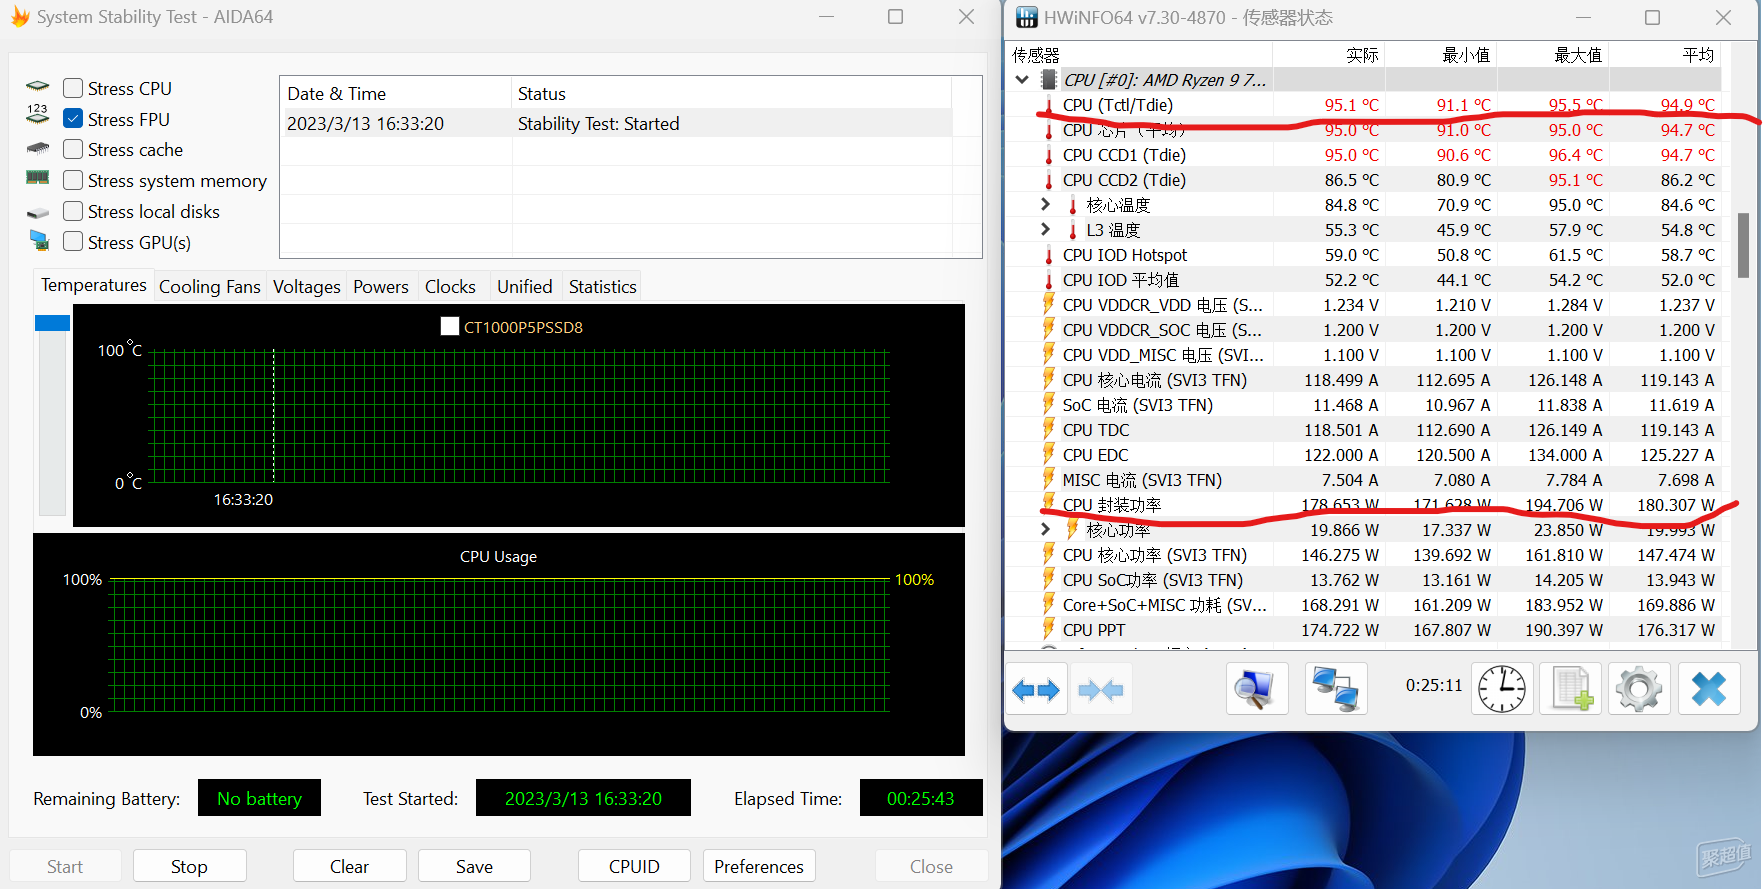Switch to the Temperatures tab
This screenshot has width=1763, height=889.
coord(94,285)
